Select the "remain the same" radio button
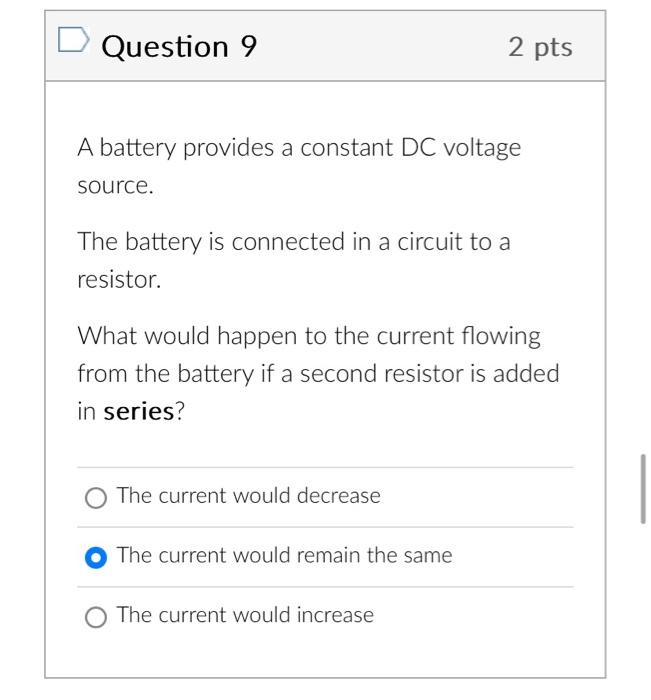Image resolution: width=651 pixels, height=700 pixels. pos(96,557)
